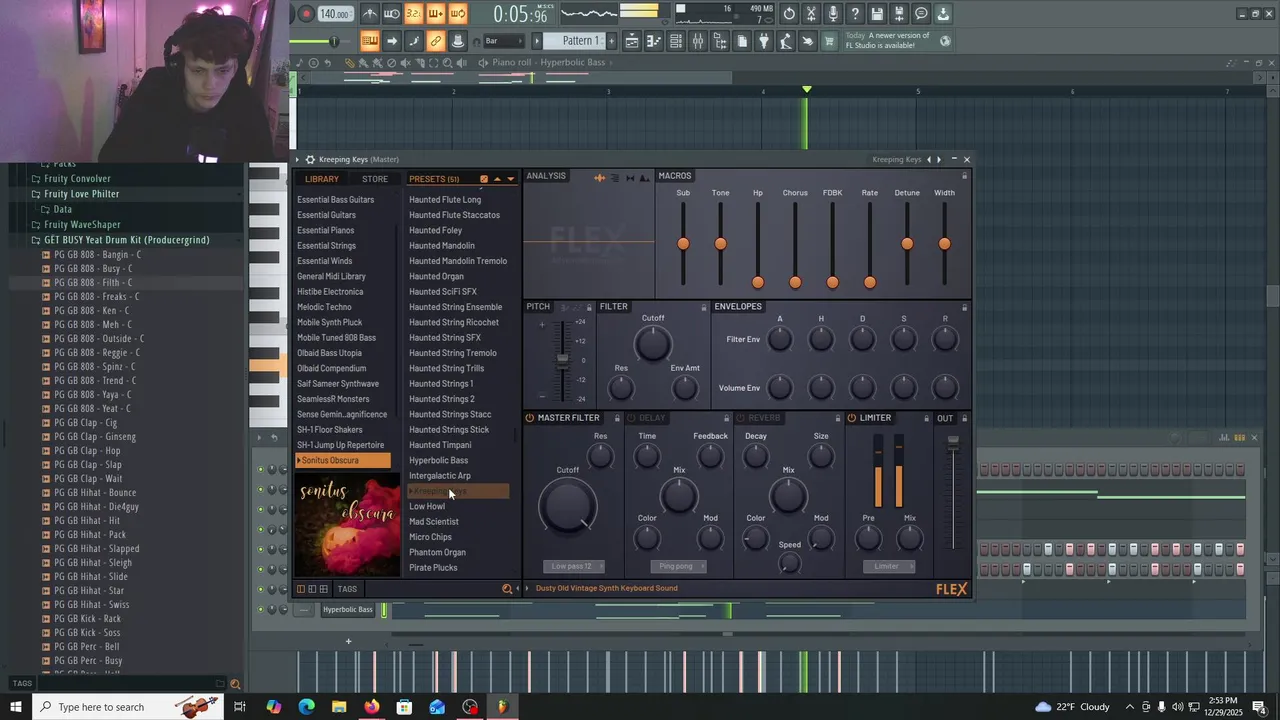Switch to the STORE tab in FLEX
This screenshot has width=1280, height=720.
pos(375,179)
